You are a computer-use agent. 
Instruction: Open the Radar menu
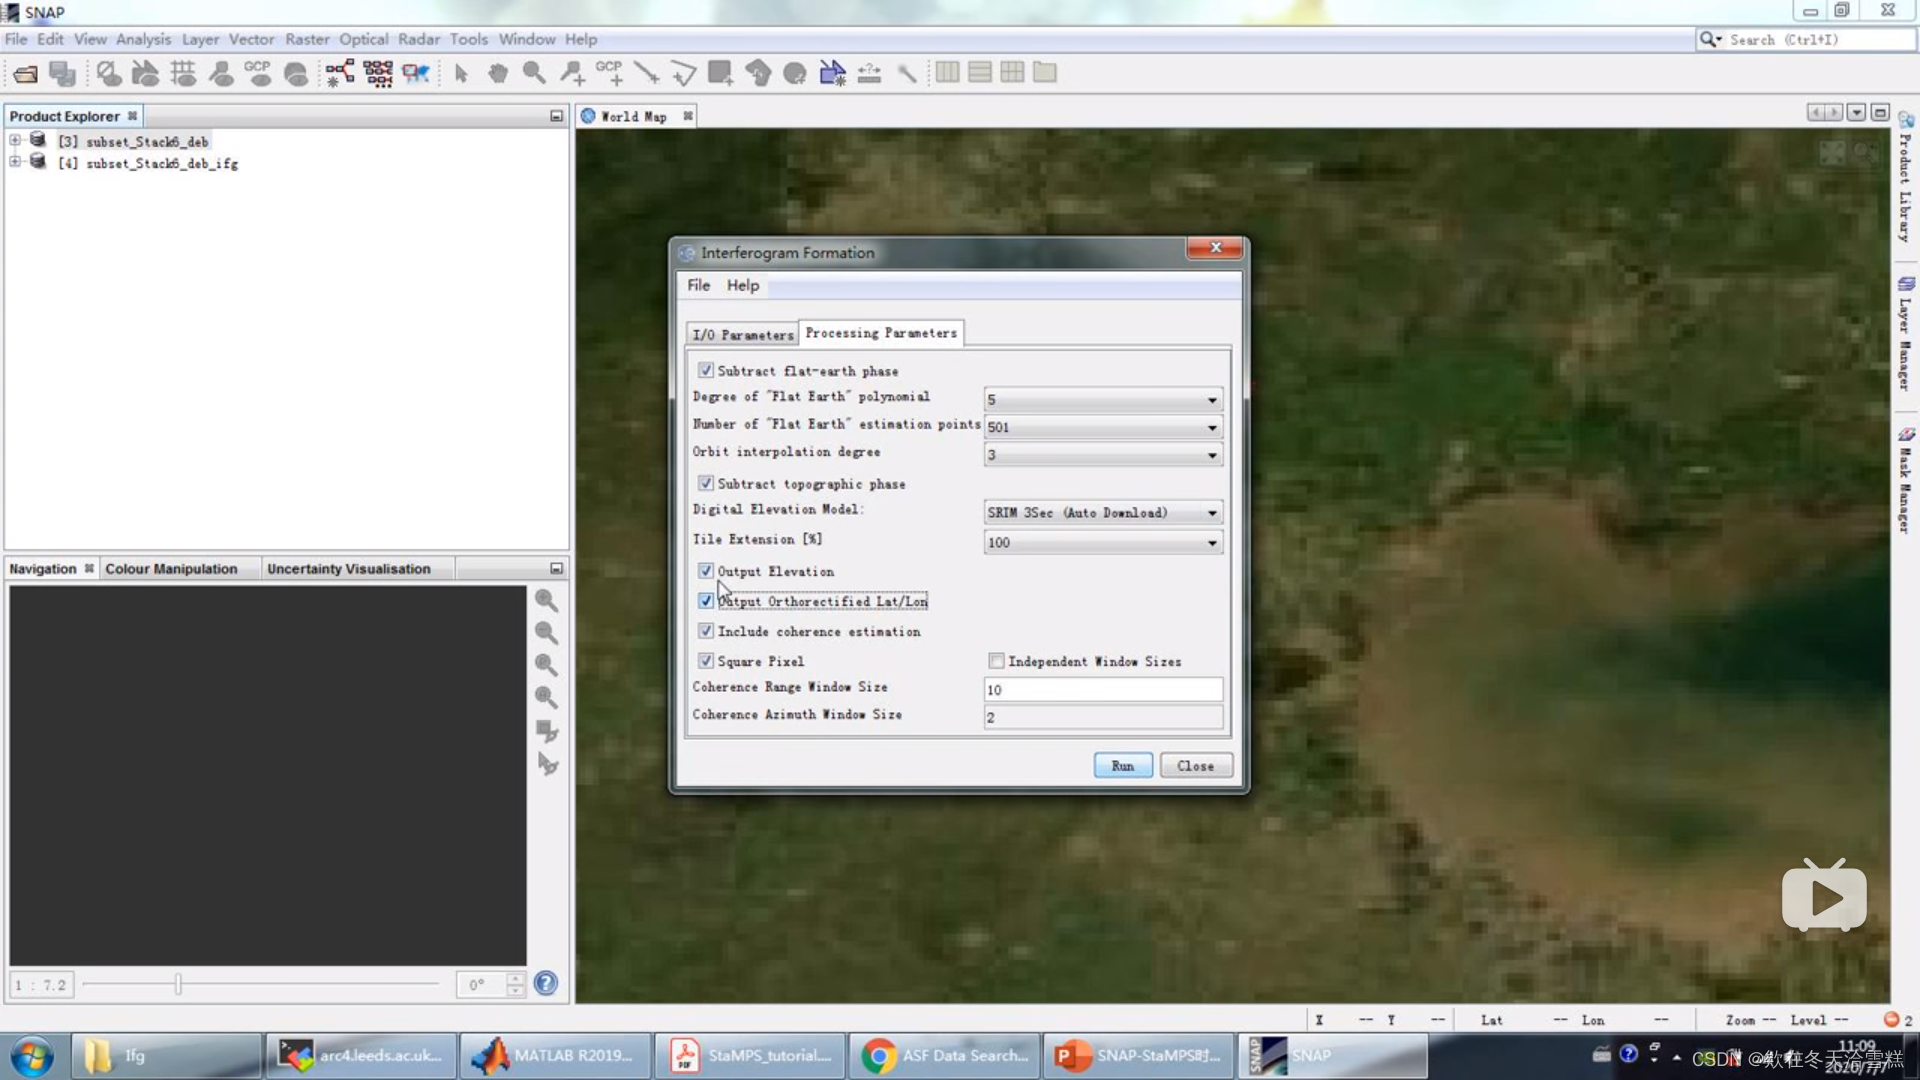coord(418,39)
